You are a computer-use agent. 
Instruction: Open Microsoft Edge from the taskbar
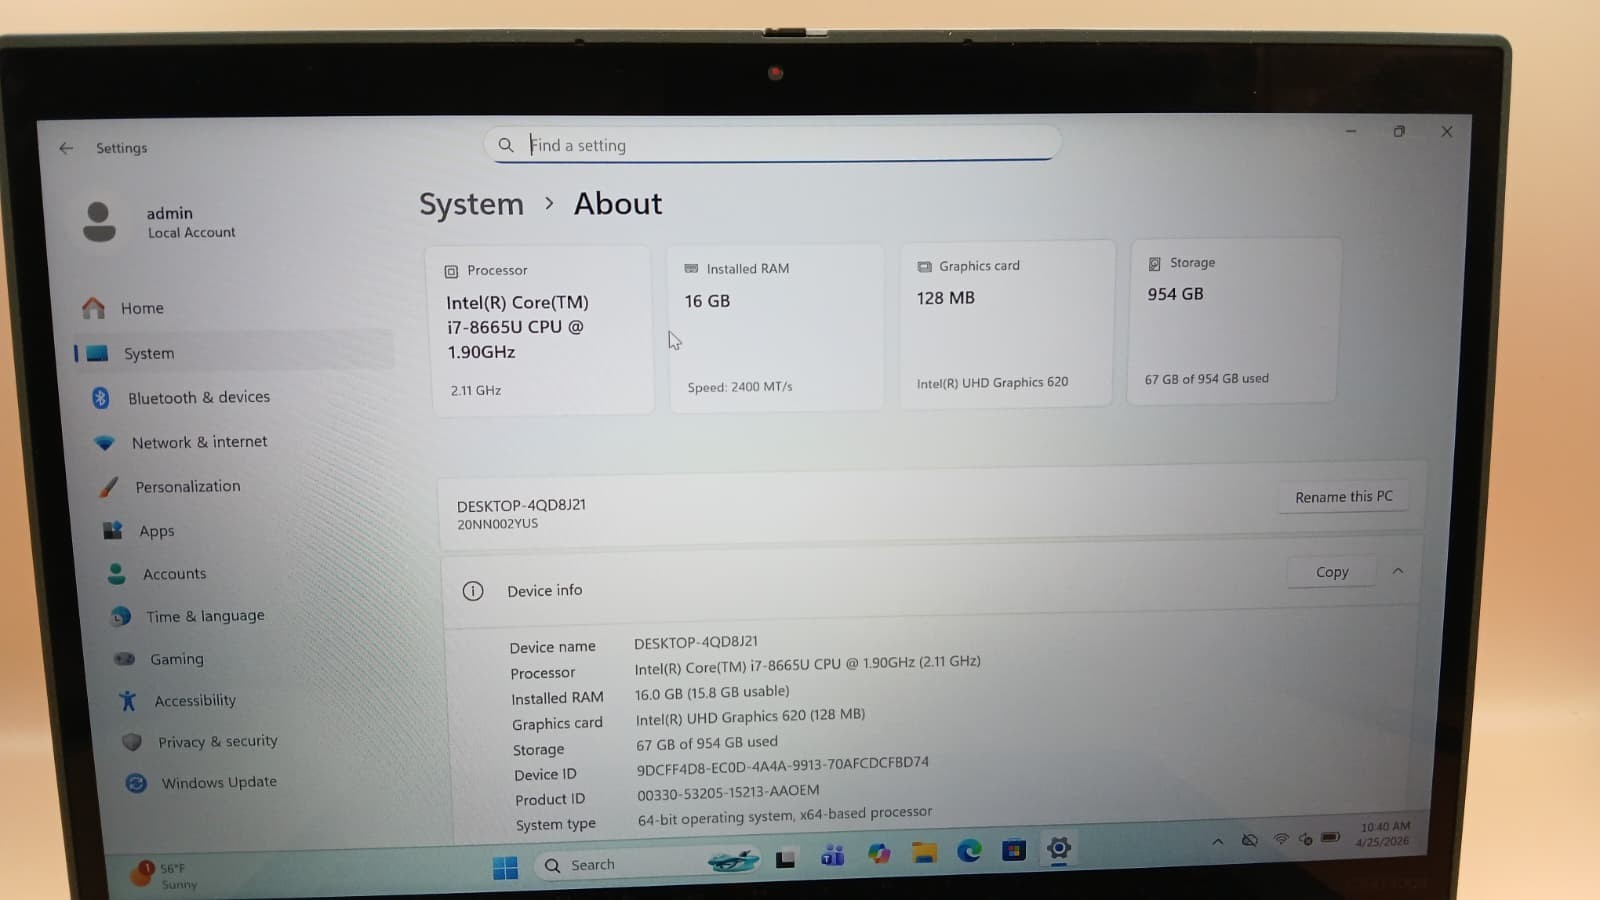(x=969, y=851)
